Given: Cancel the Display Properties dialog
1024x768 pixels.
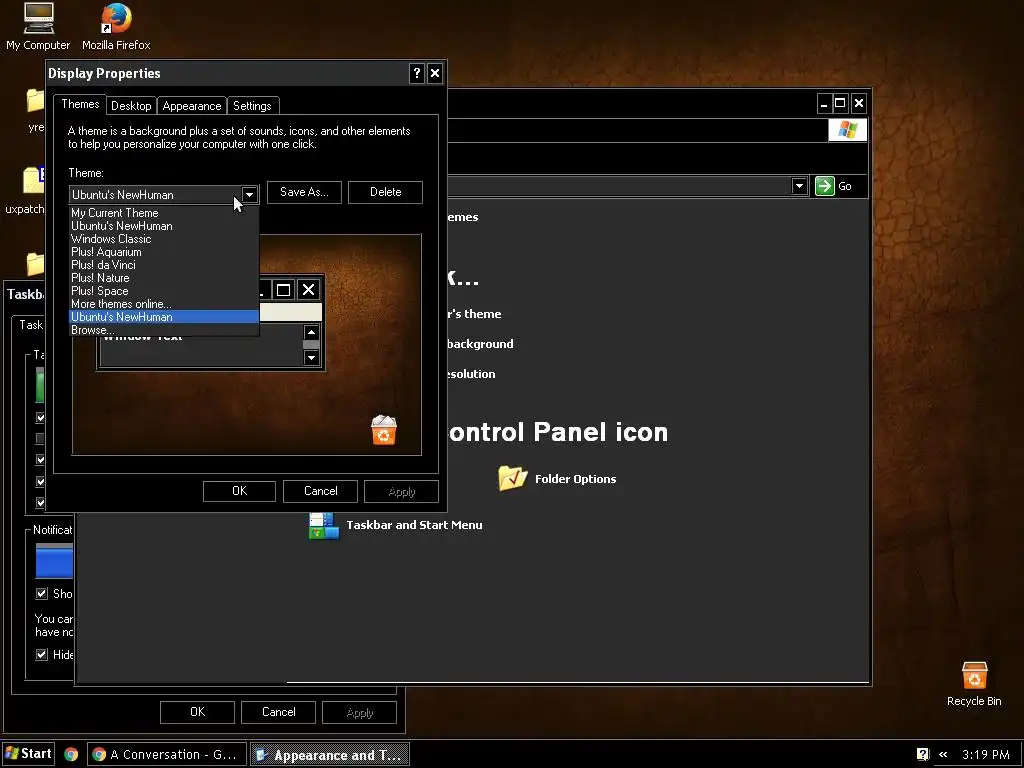Looking at the screenshot, I should pyautogui.click(x=321, y=491).
